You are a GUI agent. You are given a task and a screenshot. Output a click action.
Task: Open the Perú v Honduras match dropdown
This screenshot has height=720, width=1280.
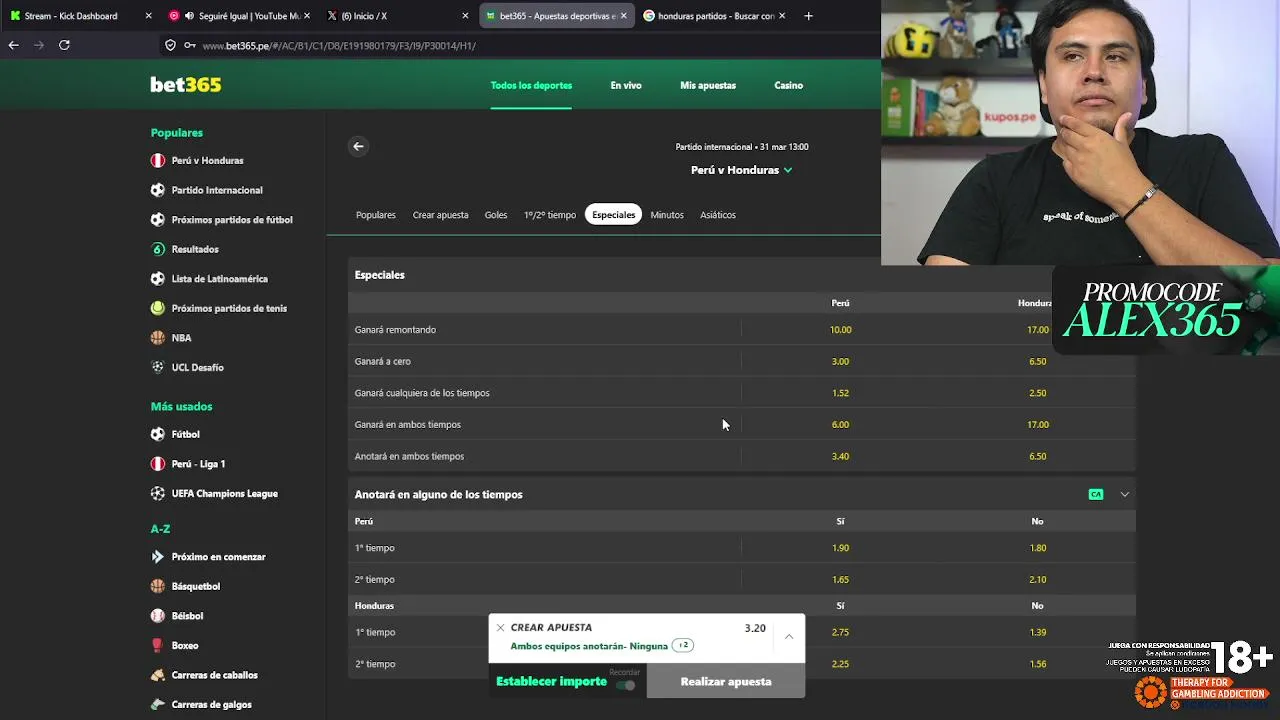pos(741,170)
